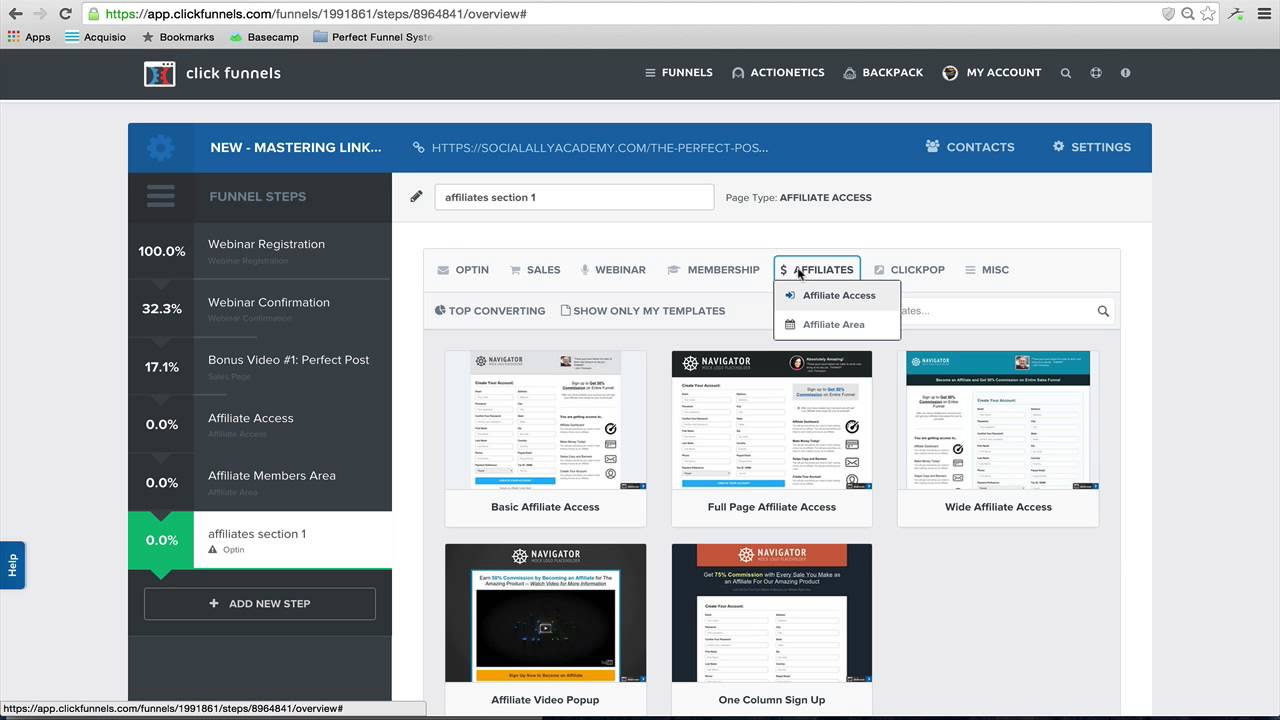Select the Bonus Video #1: Perfect Post step
The width and height of the screenshot is (1280, 720).
[260, 366]
